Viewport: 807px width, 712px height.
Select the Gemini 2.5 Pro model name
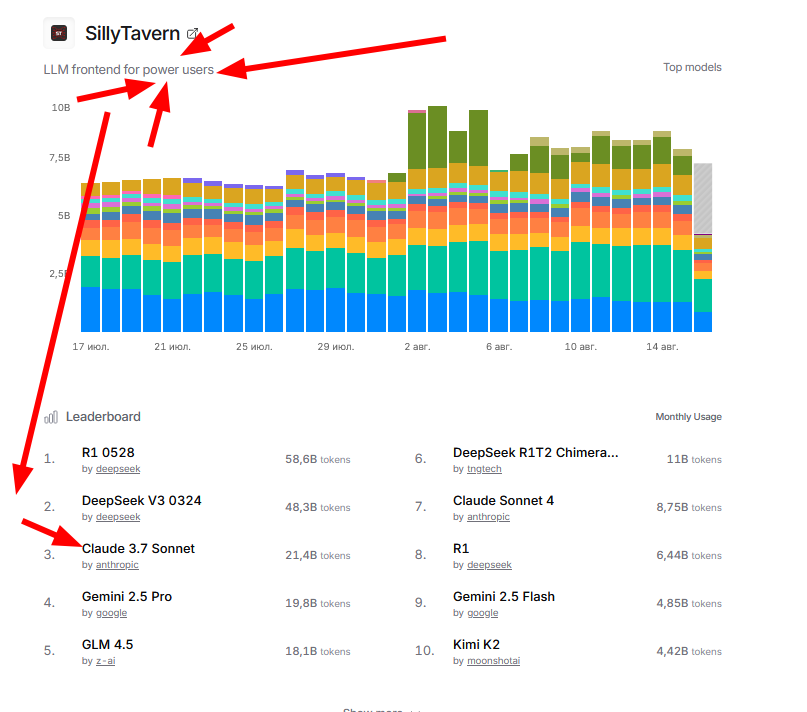click(x=127, y=596)
